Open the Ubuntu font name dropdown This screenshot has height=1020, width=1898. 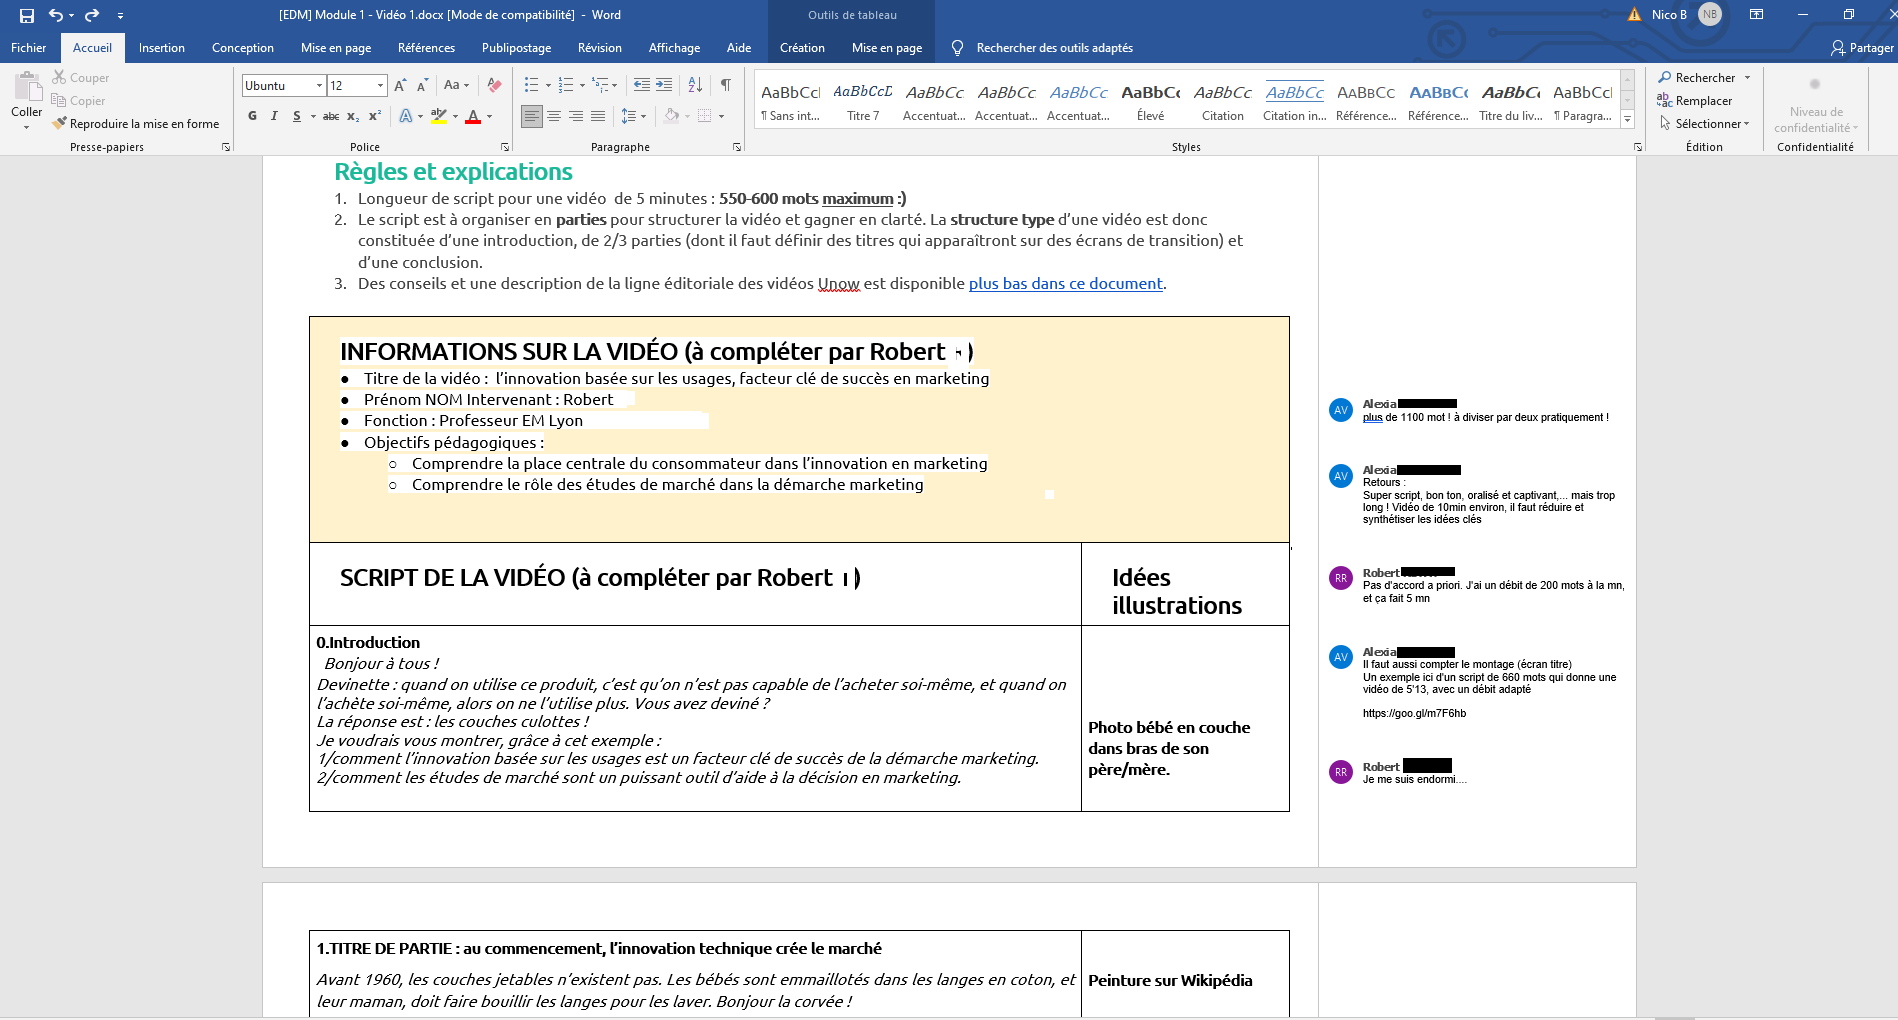coord(319,86)
